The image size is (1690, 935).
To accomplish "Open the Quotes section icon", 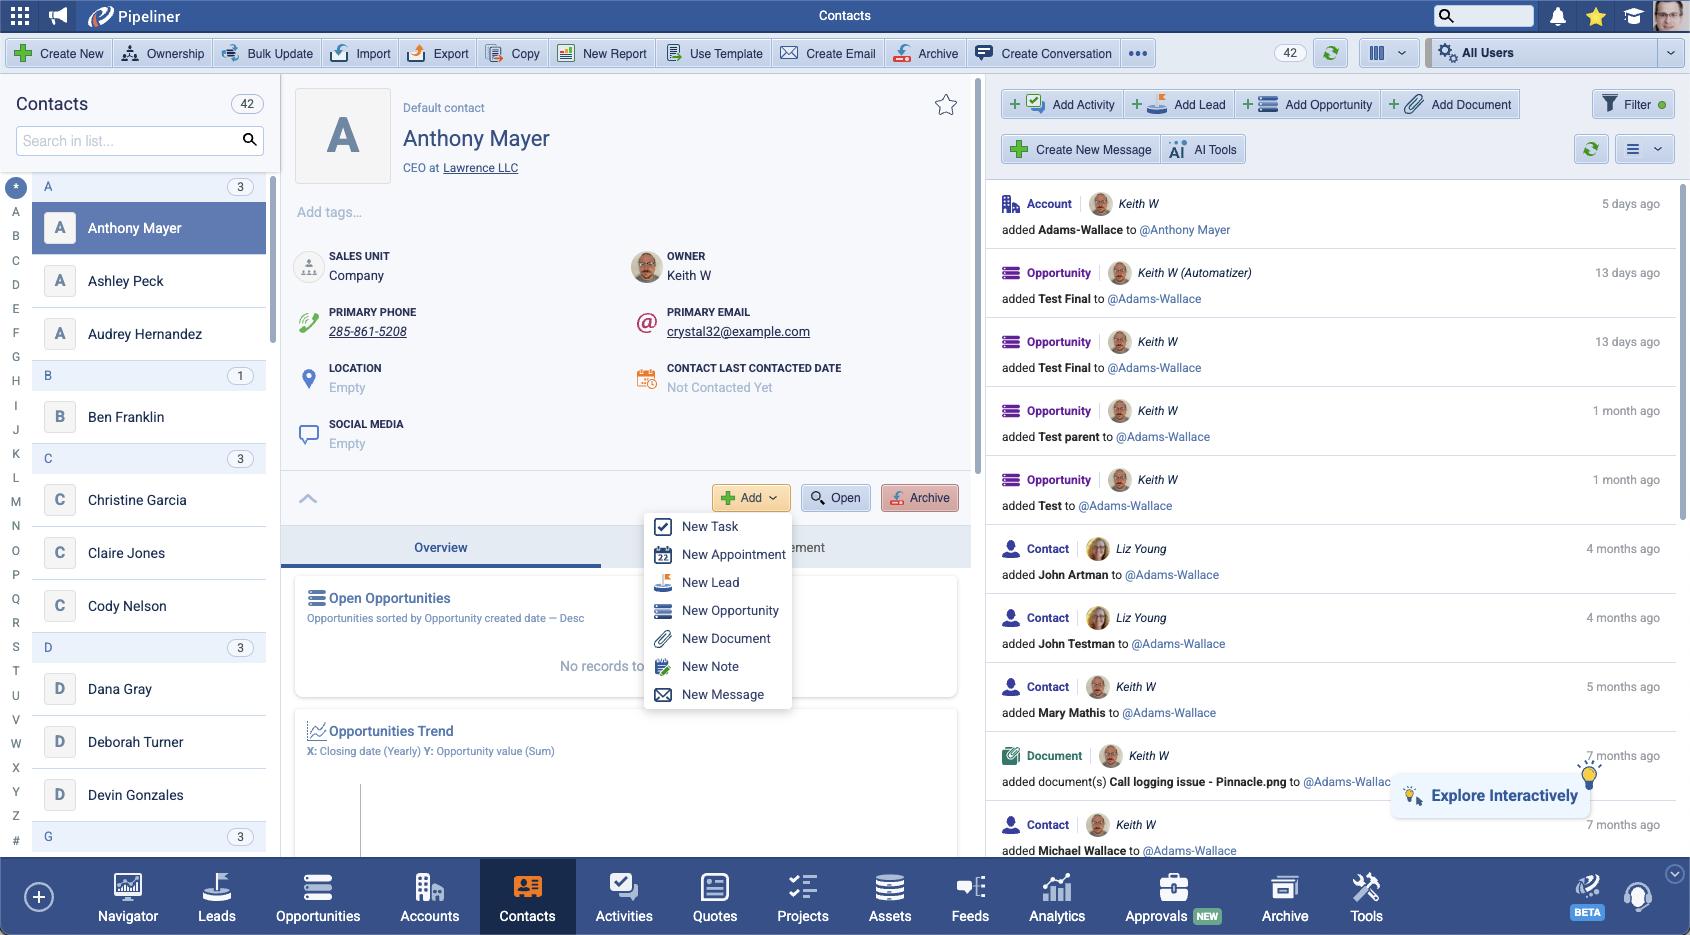I will coord(714,897).
